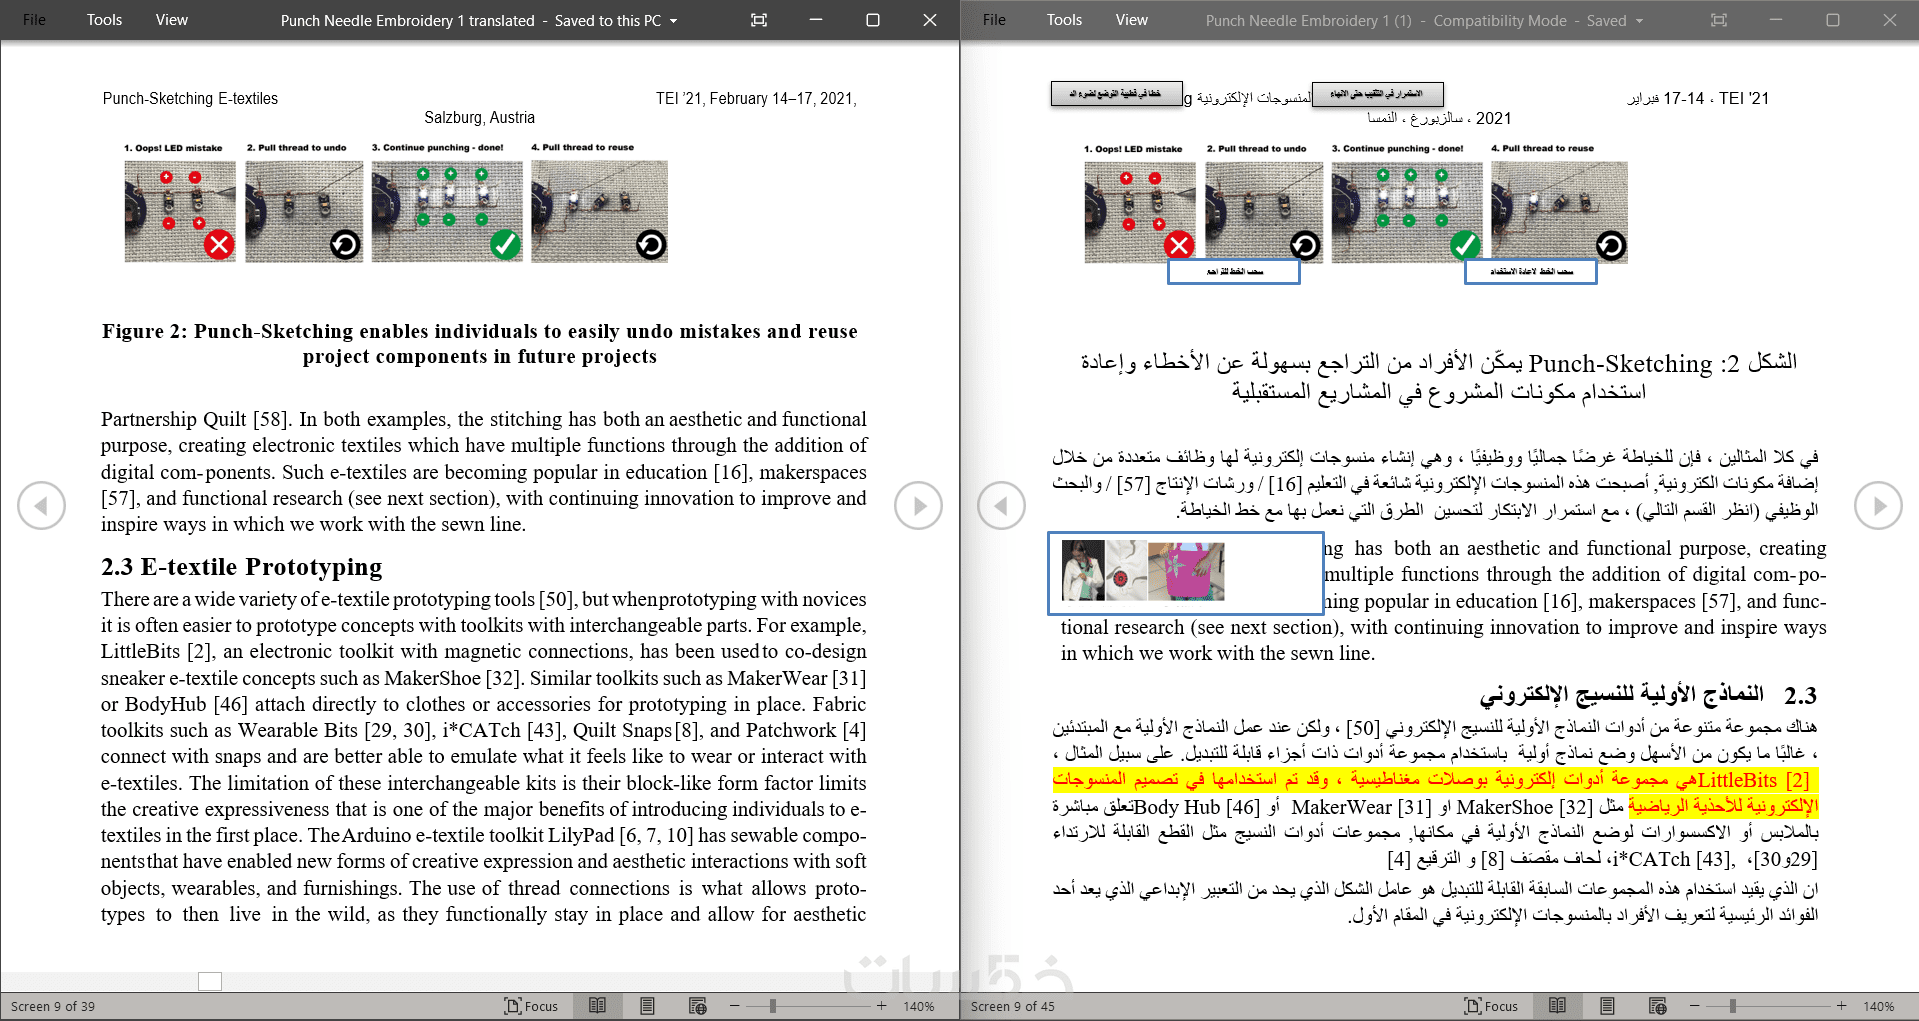Viewport: 1919px width, 1021px height.
Task: Click the blue text box under the fourth right-document photo
Action: click(x=1531, y=271)
